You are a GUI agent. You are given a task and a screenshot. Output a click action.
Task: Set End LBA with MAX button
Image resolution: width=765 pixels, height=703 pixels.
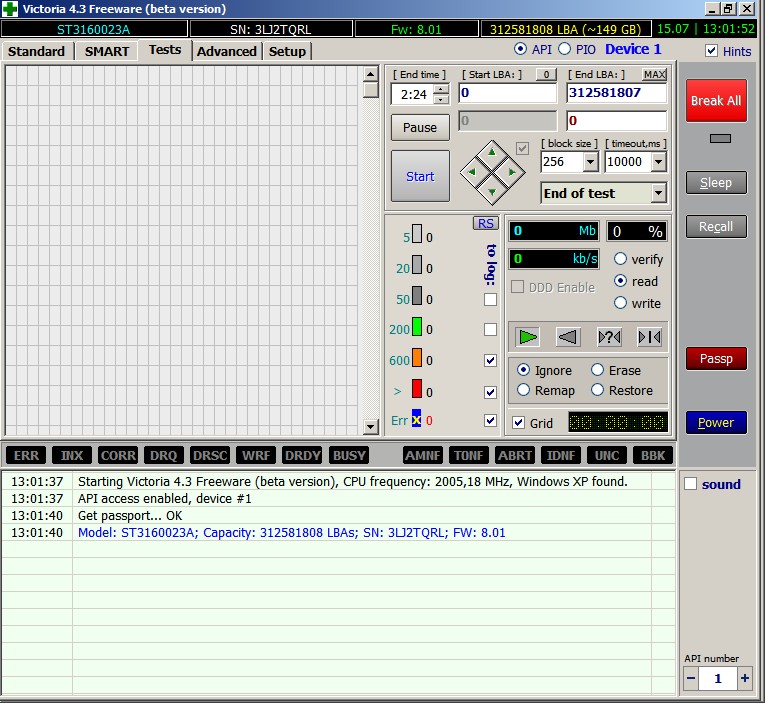coord(654,74)
